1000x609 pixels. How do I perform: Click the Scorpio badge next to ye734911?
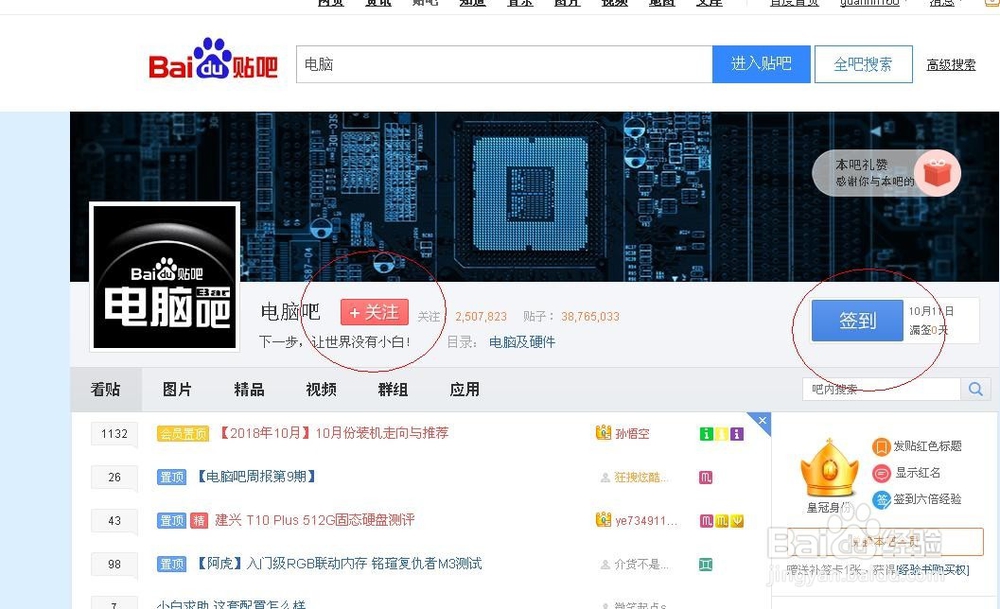click(706, 520)
